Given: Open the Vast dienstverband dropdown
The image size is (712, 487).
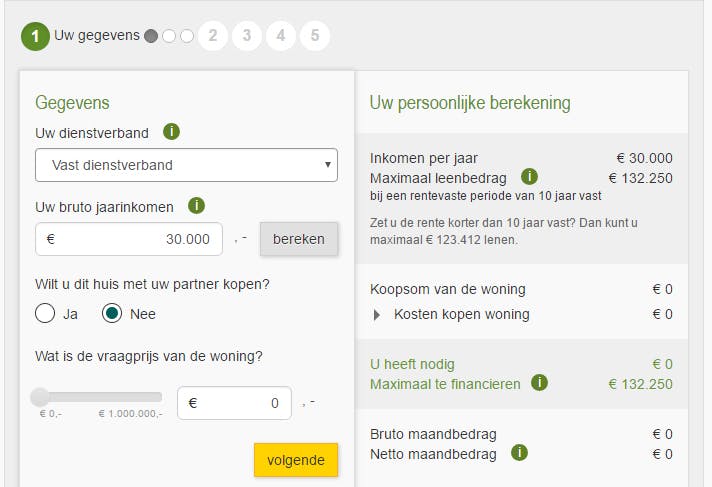Looking at the screenshot, I should click(186, 165).
